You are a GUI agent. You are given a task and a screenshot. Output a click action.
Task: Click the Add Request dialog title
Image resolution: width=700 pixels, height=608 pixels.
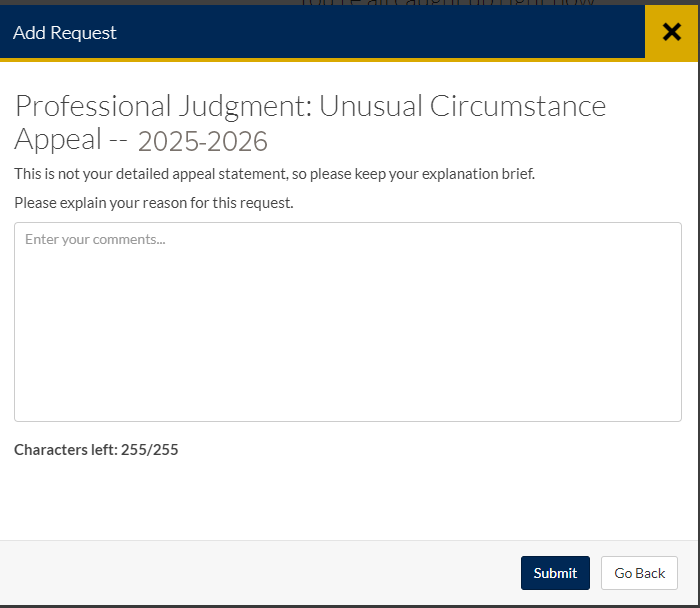pyautogui.click(x=65, y=33)
